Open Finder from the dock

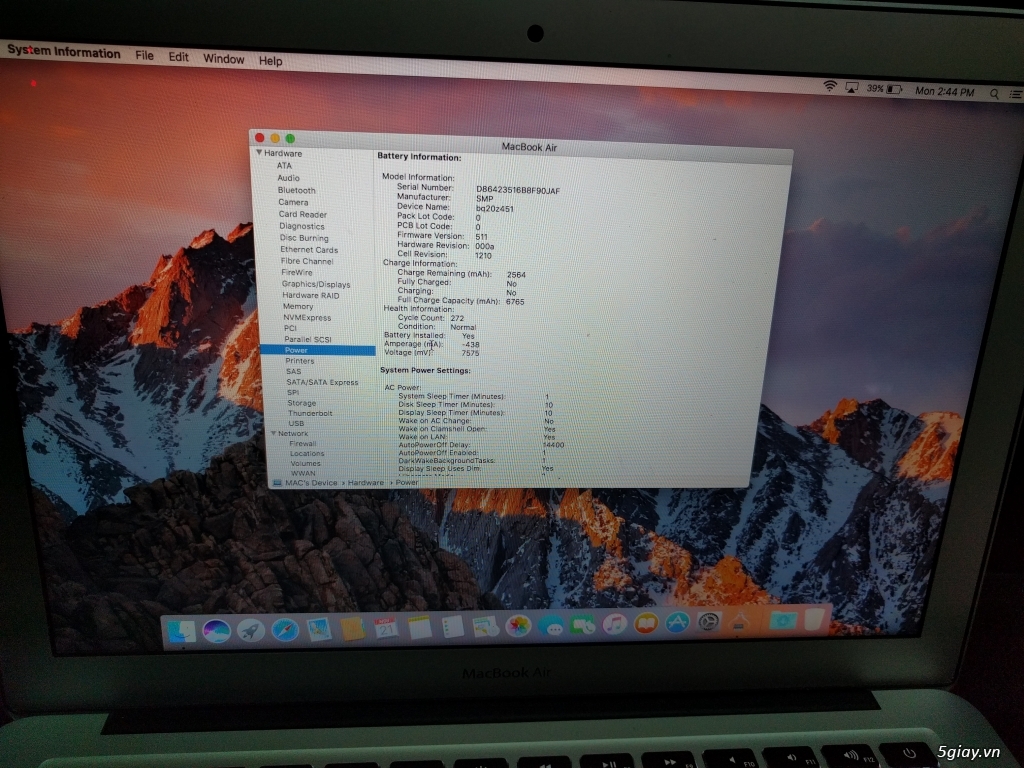click(182, 632)
